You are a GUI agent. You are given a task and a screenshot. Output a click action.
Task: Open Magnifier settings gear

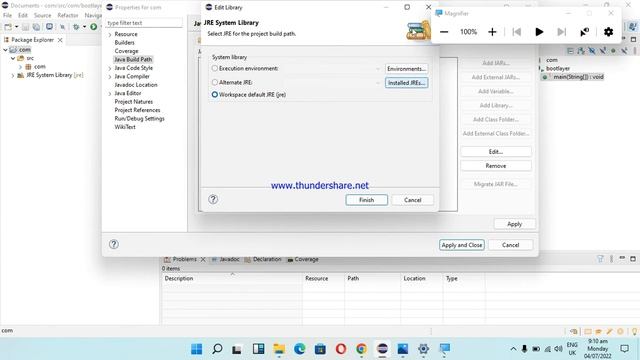click(608, 32)
